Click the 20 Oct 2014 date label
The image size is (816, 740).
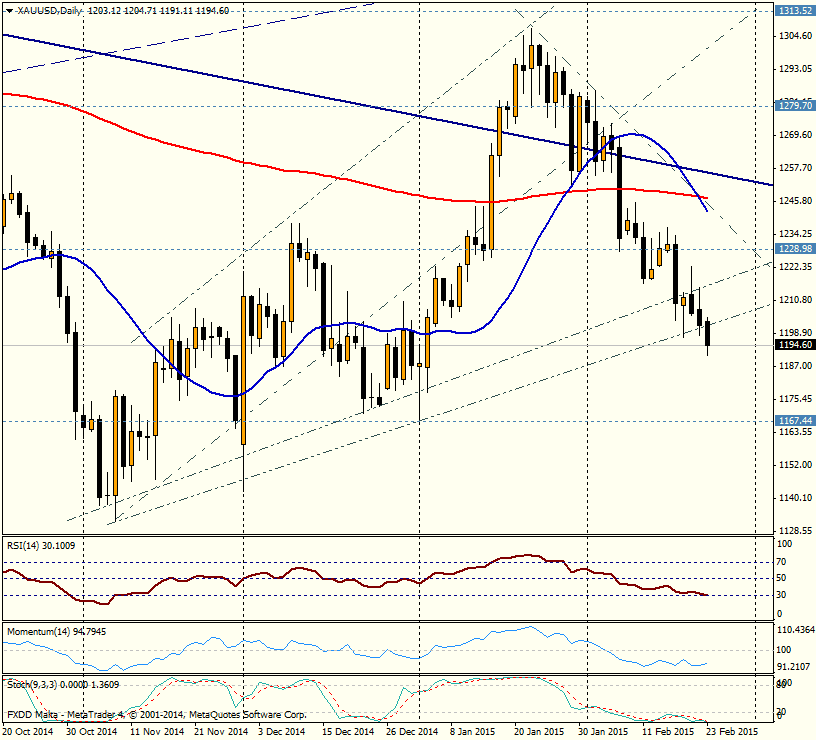coord(30,731)
